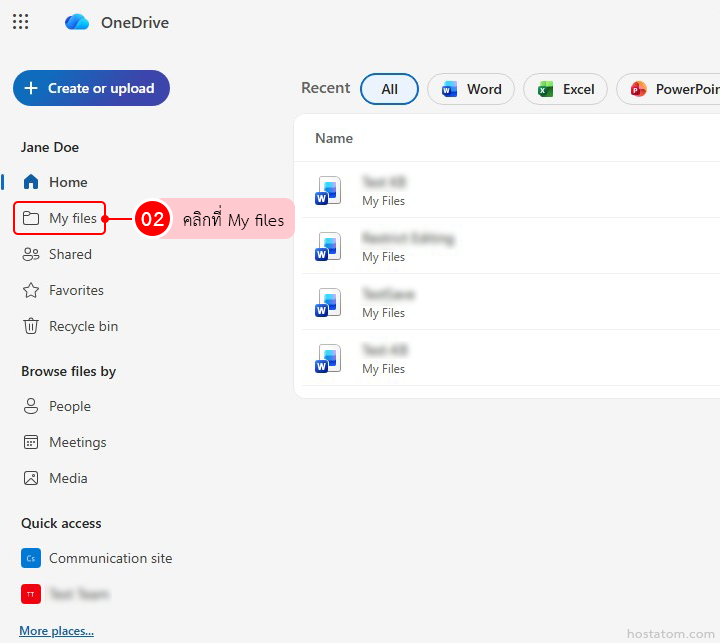Open the More places link
This screenshot has height=643, width=720.
click(56, 631)
